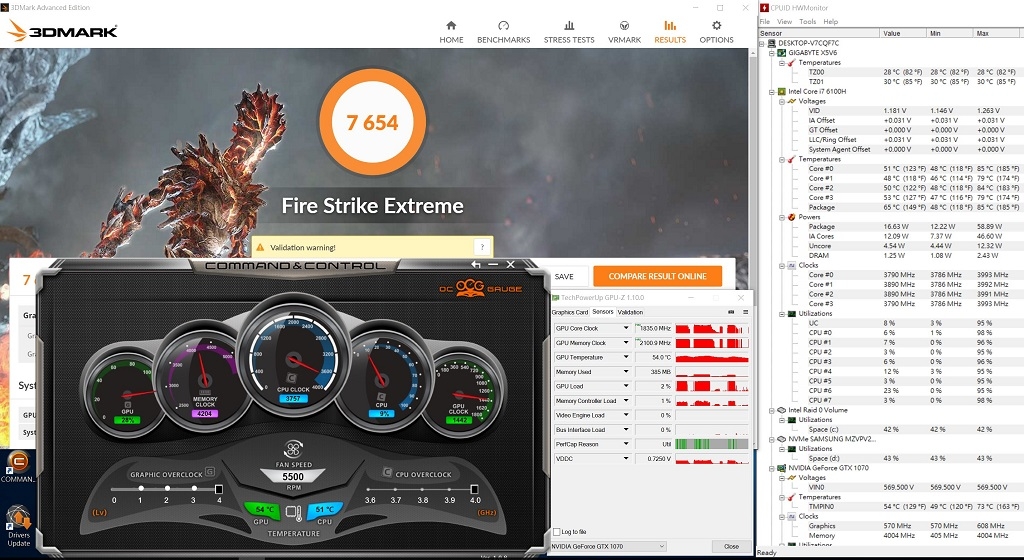Screen dimensions: 1024x560
Task: Open the GPU-Z hamburger menu icon
Action: pos(745,312)
